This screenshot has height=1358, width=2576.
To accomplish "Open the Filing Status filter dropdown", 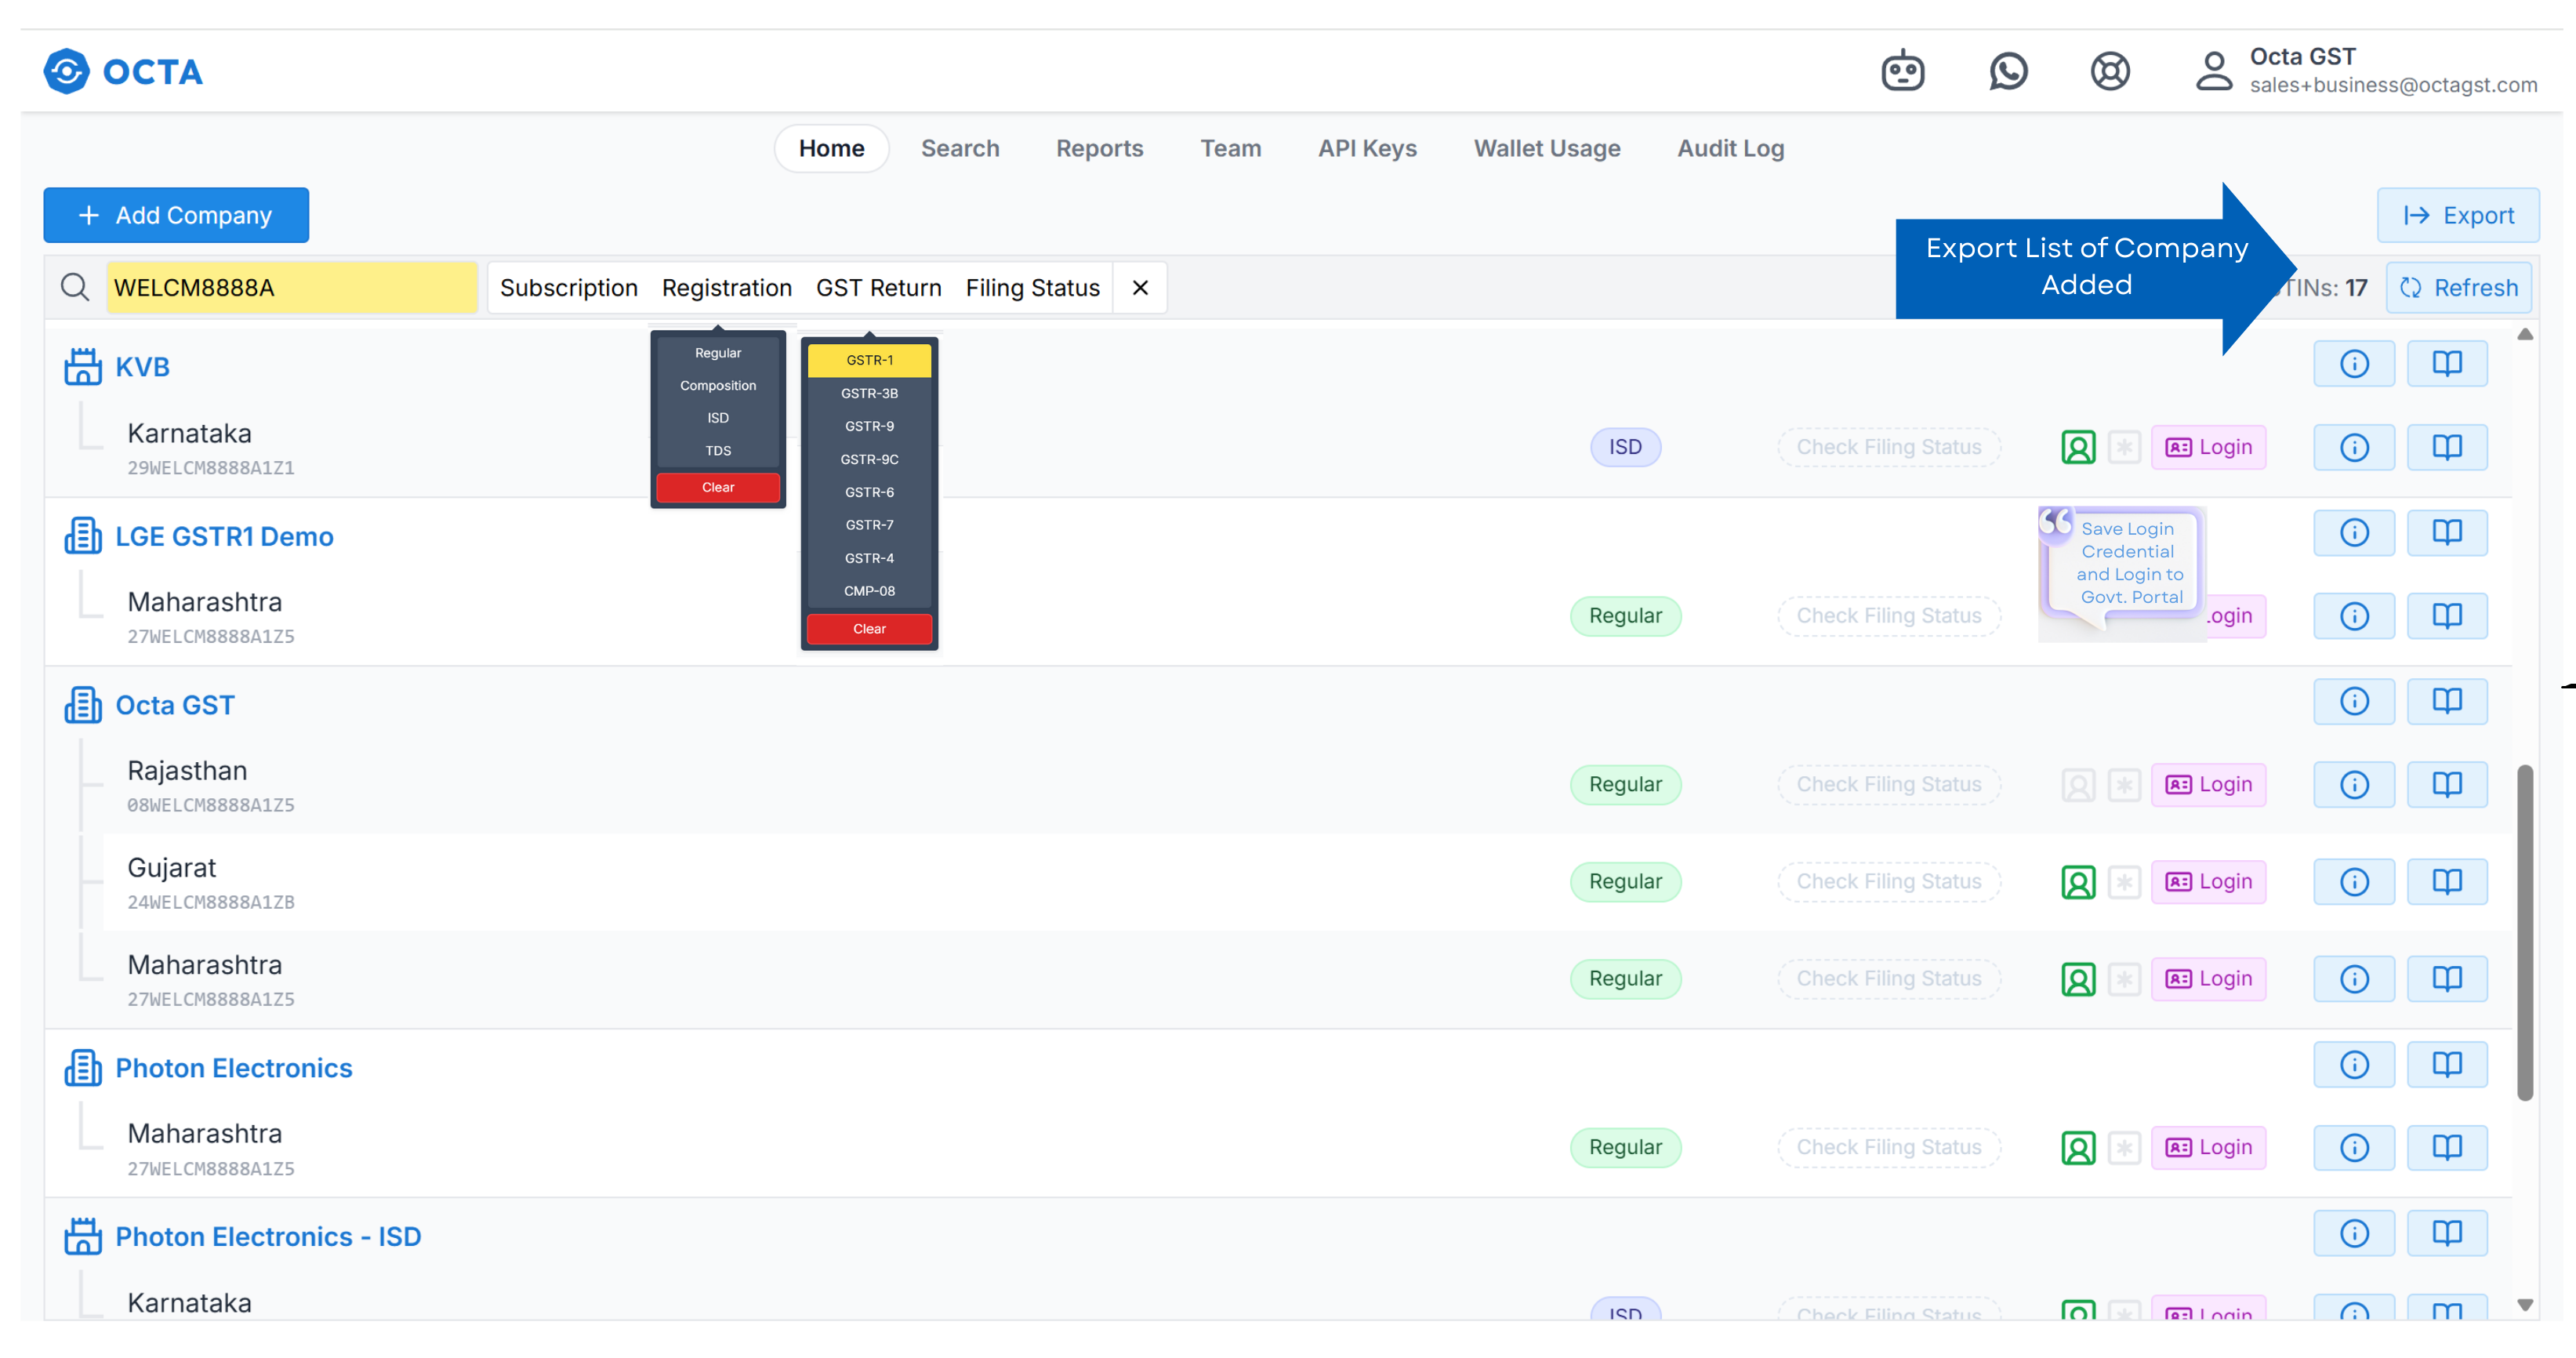I will tap(1032, 288).
